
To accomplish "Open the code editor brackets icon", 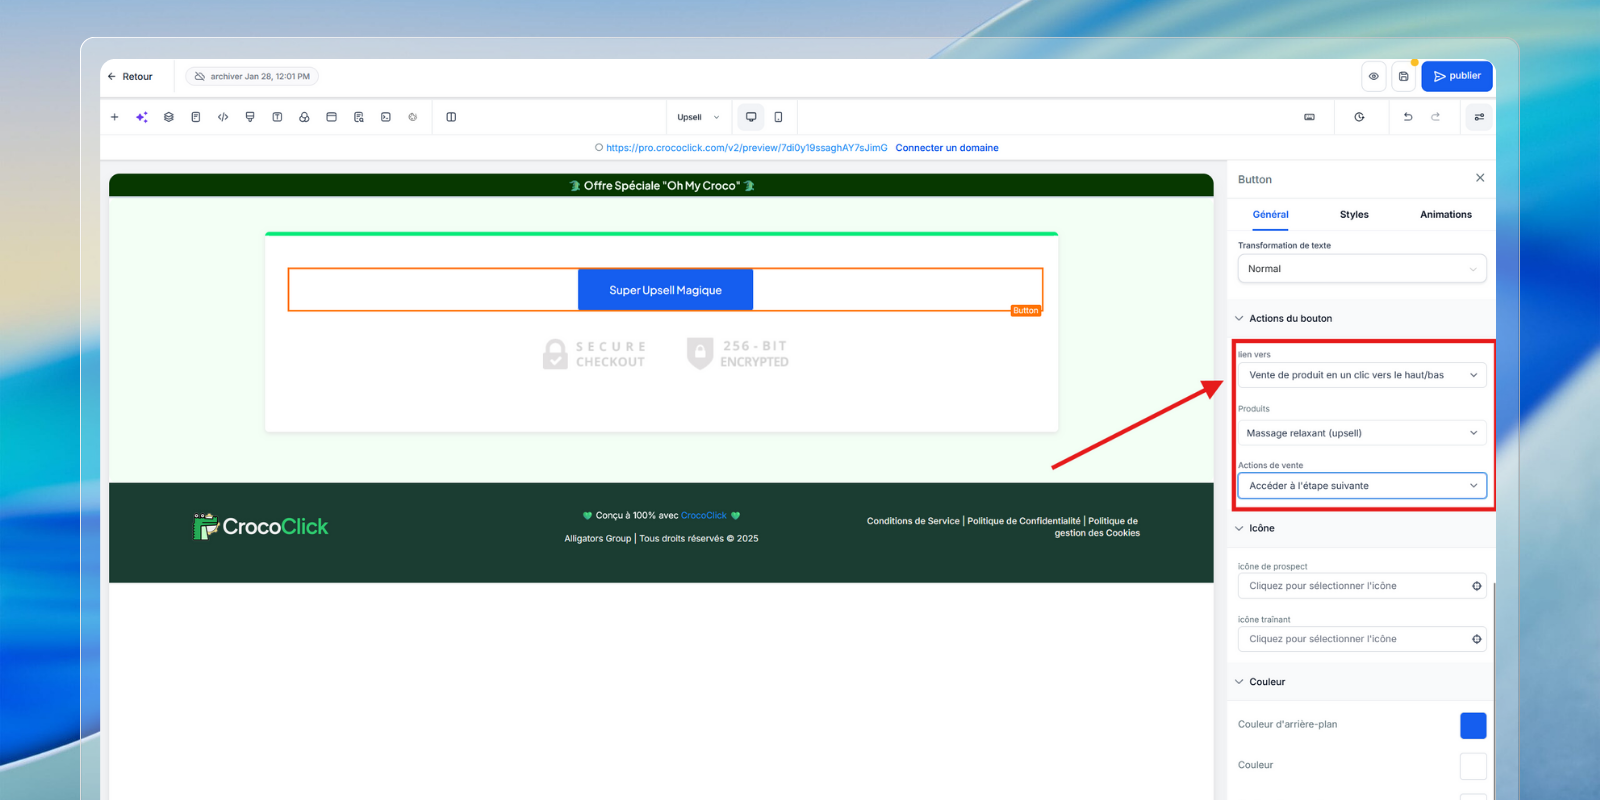I will point(223,117).
